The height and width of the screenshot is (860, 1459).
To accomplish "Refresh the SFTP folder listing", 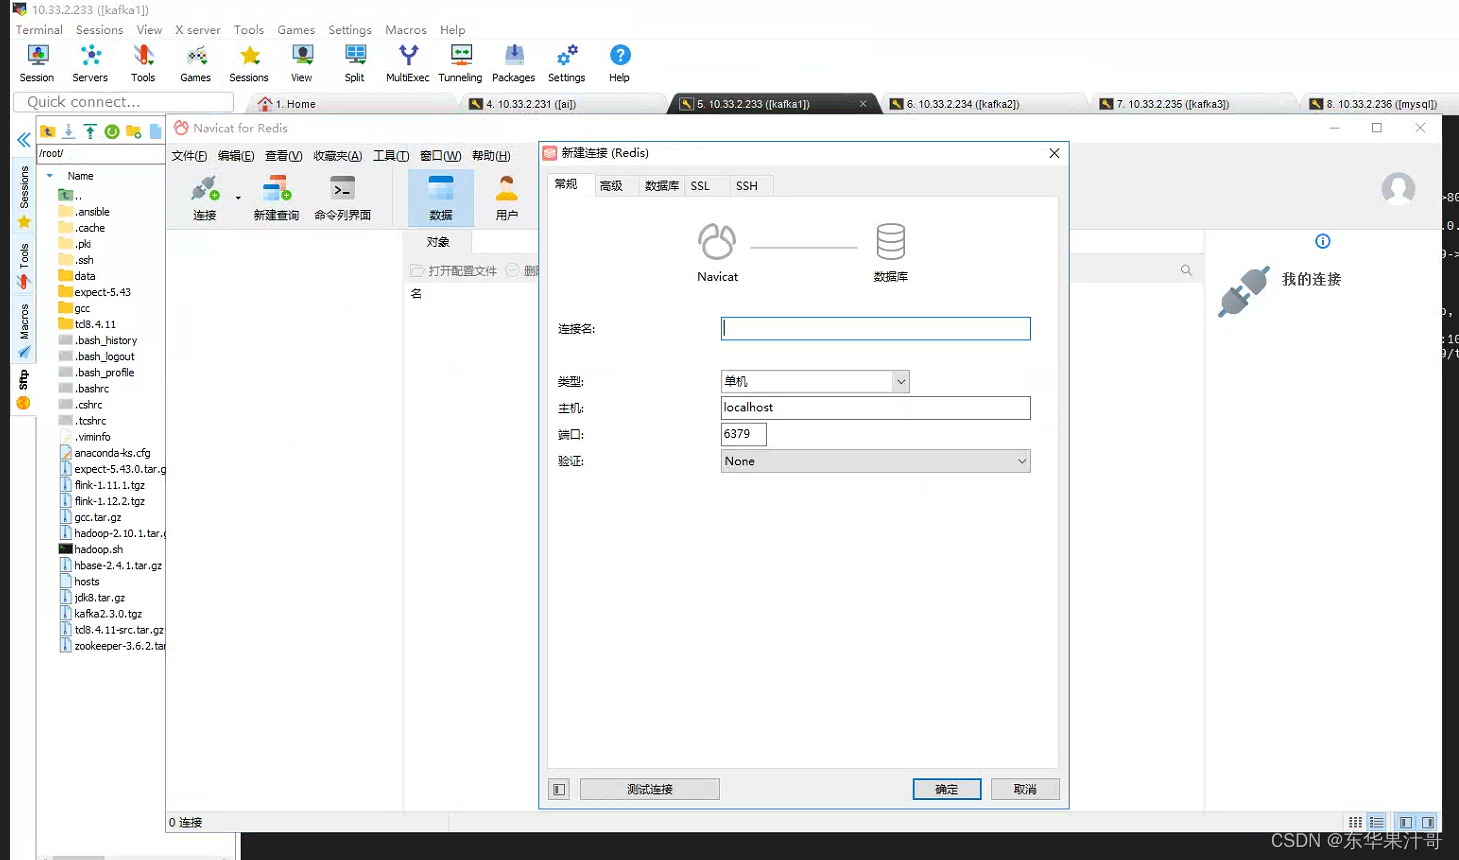I will click(112, 131).
